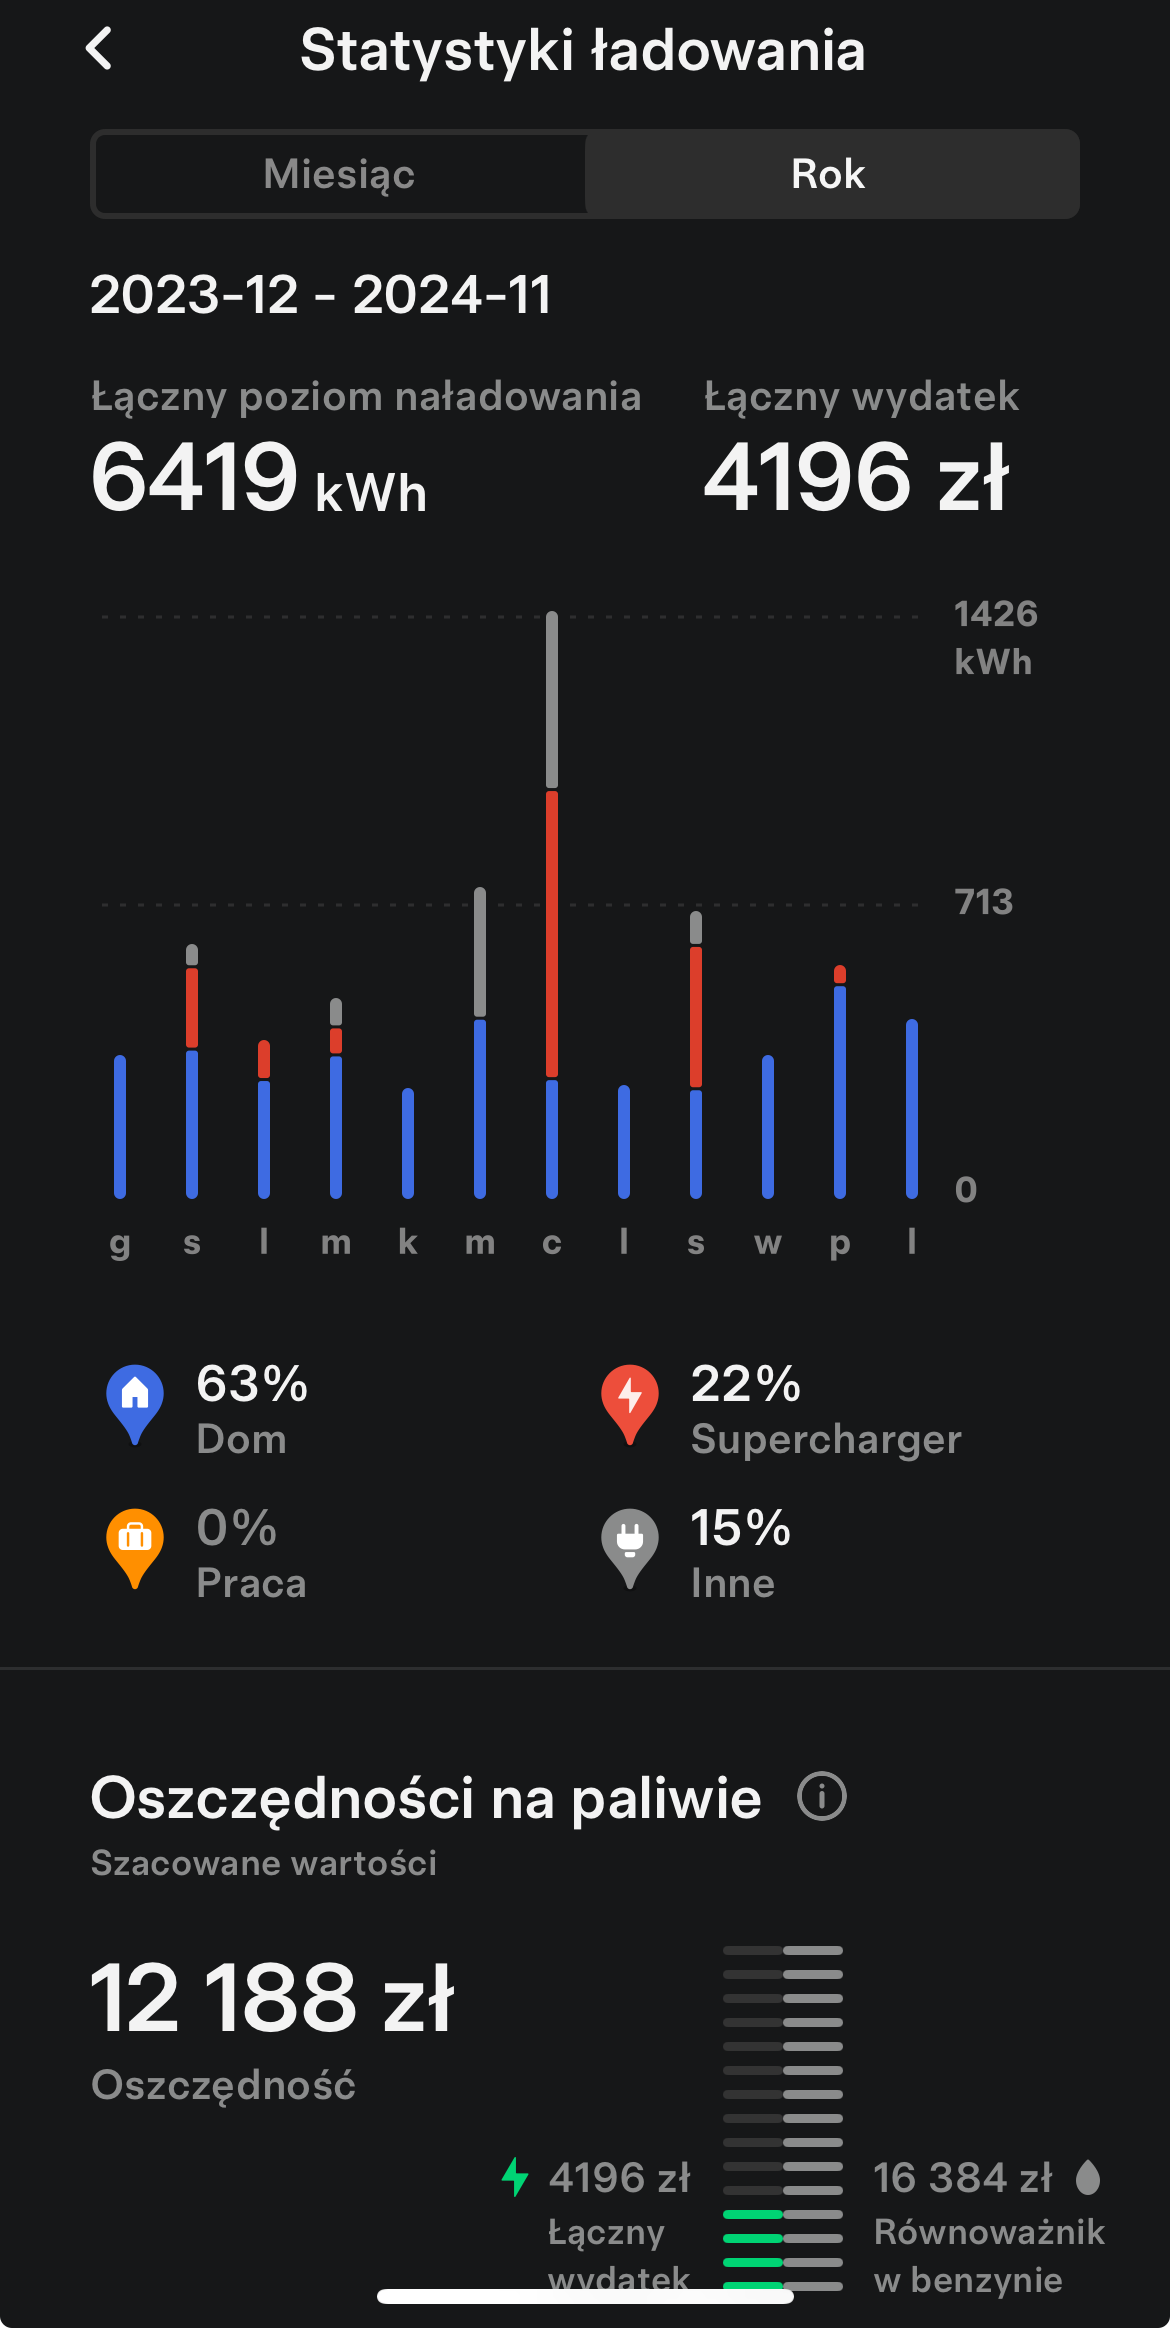Tap the 12 188 zł savings amount

pyautogui.click(x=272, y=1998)
